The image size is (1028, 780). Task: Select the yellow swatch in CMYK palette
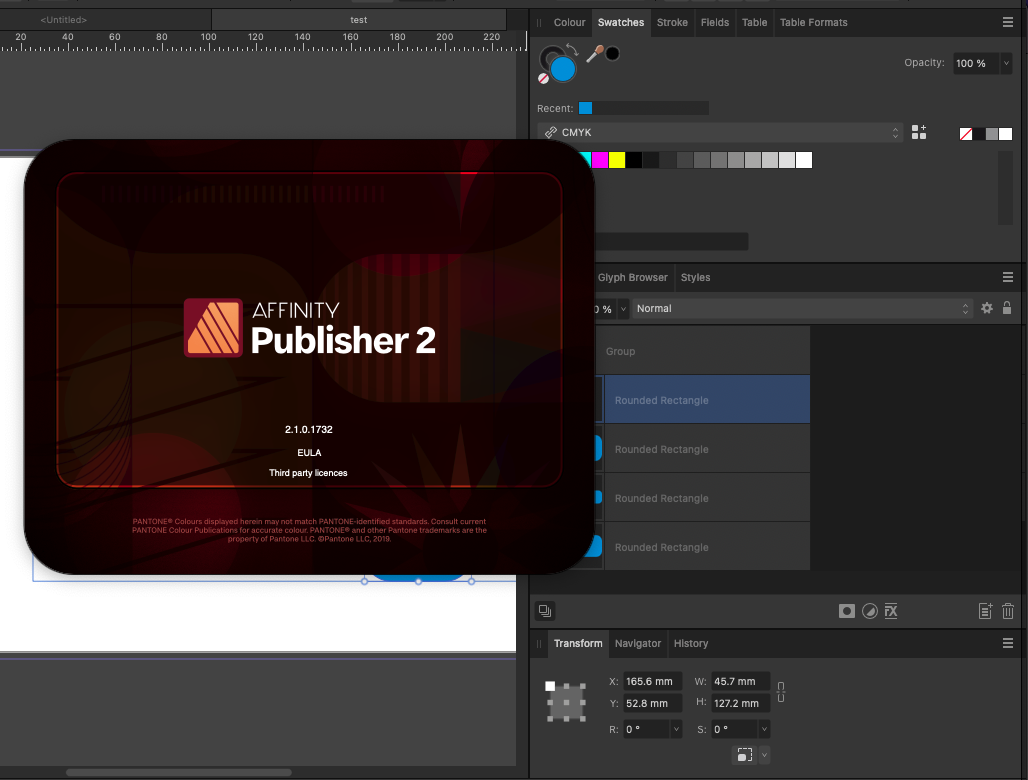pyautogui.click(x=617, y=160)
